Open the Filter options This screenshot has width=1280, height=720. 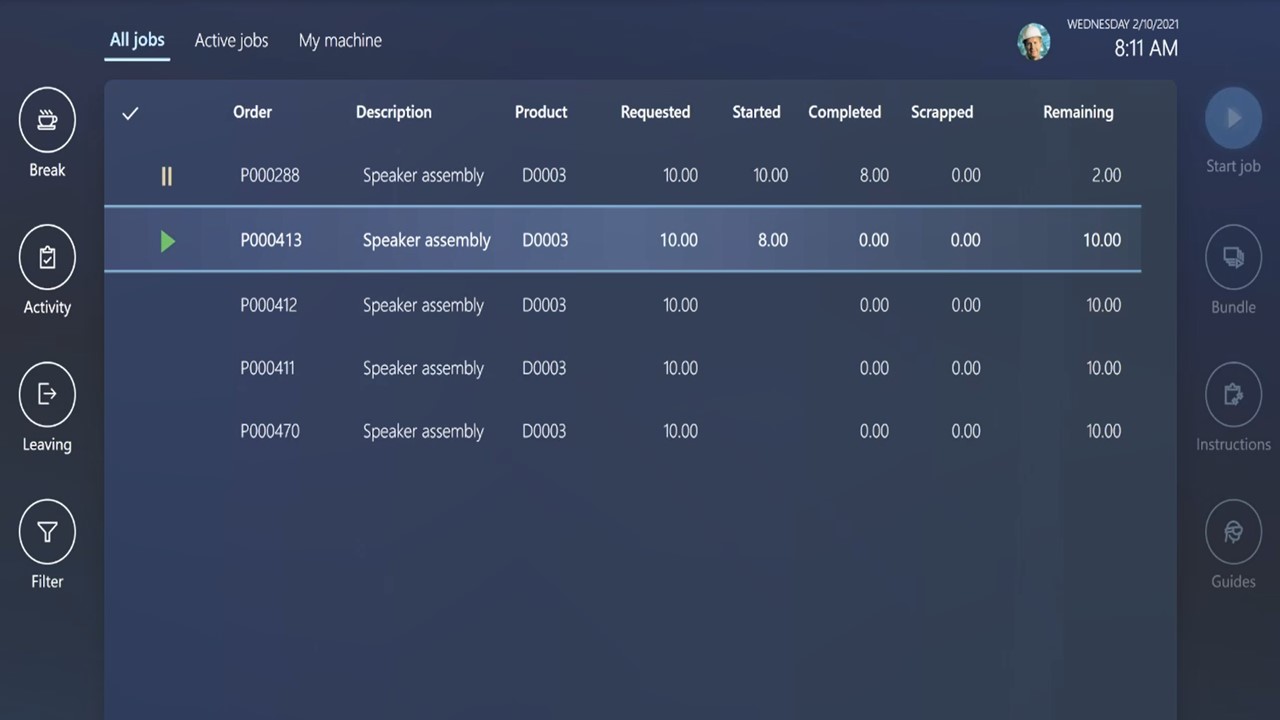(47, 531)
